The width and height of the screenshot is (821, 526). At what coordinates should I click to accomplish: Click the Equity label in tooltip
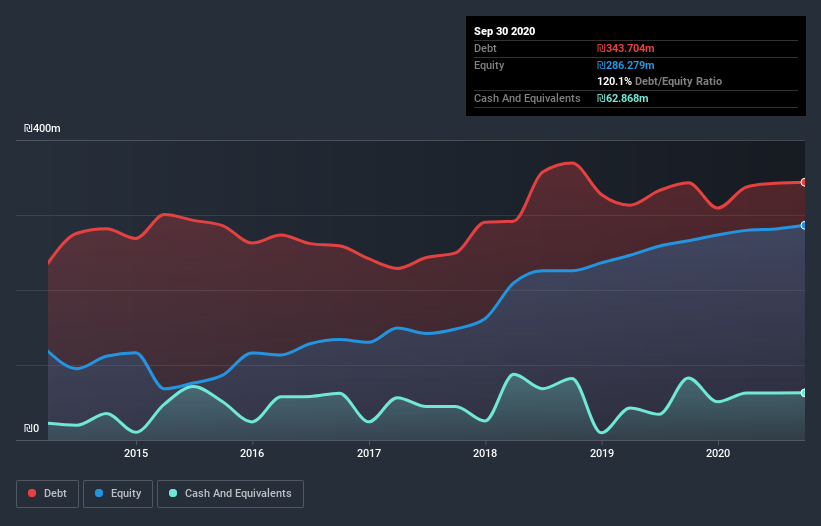tap(489, 65)
